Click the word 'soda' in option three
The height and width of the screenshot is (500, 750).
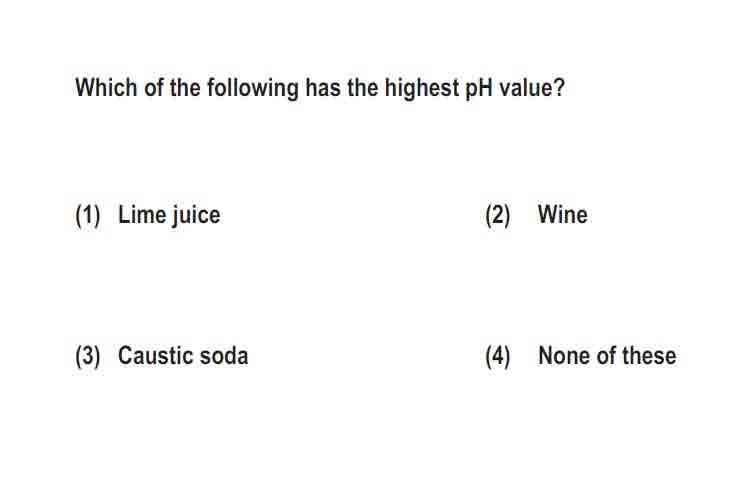point(224,356)
